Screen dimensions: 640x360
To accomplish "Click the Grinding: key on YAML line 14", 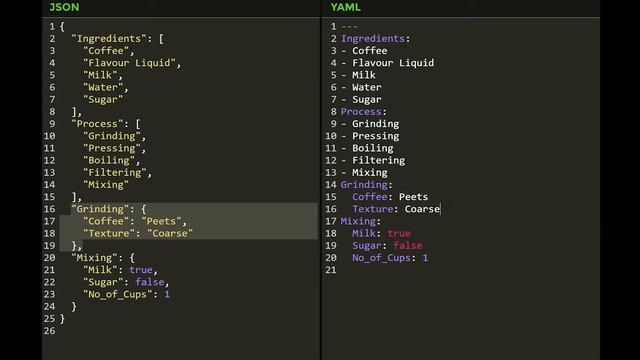I will (x=367, y=185).
